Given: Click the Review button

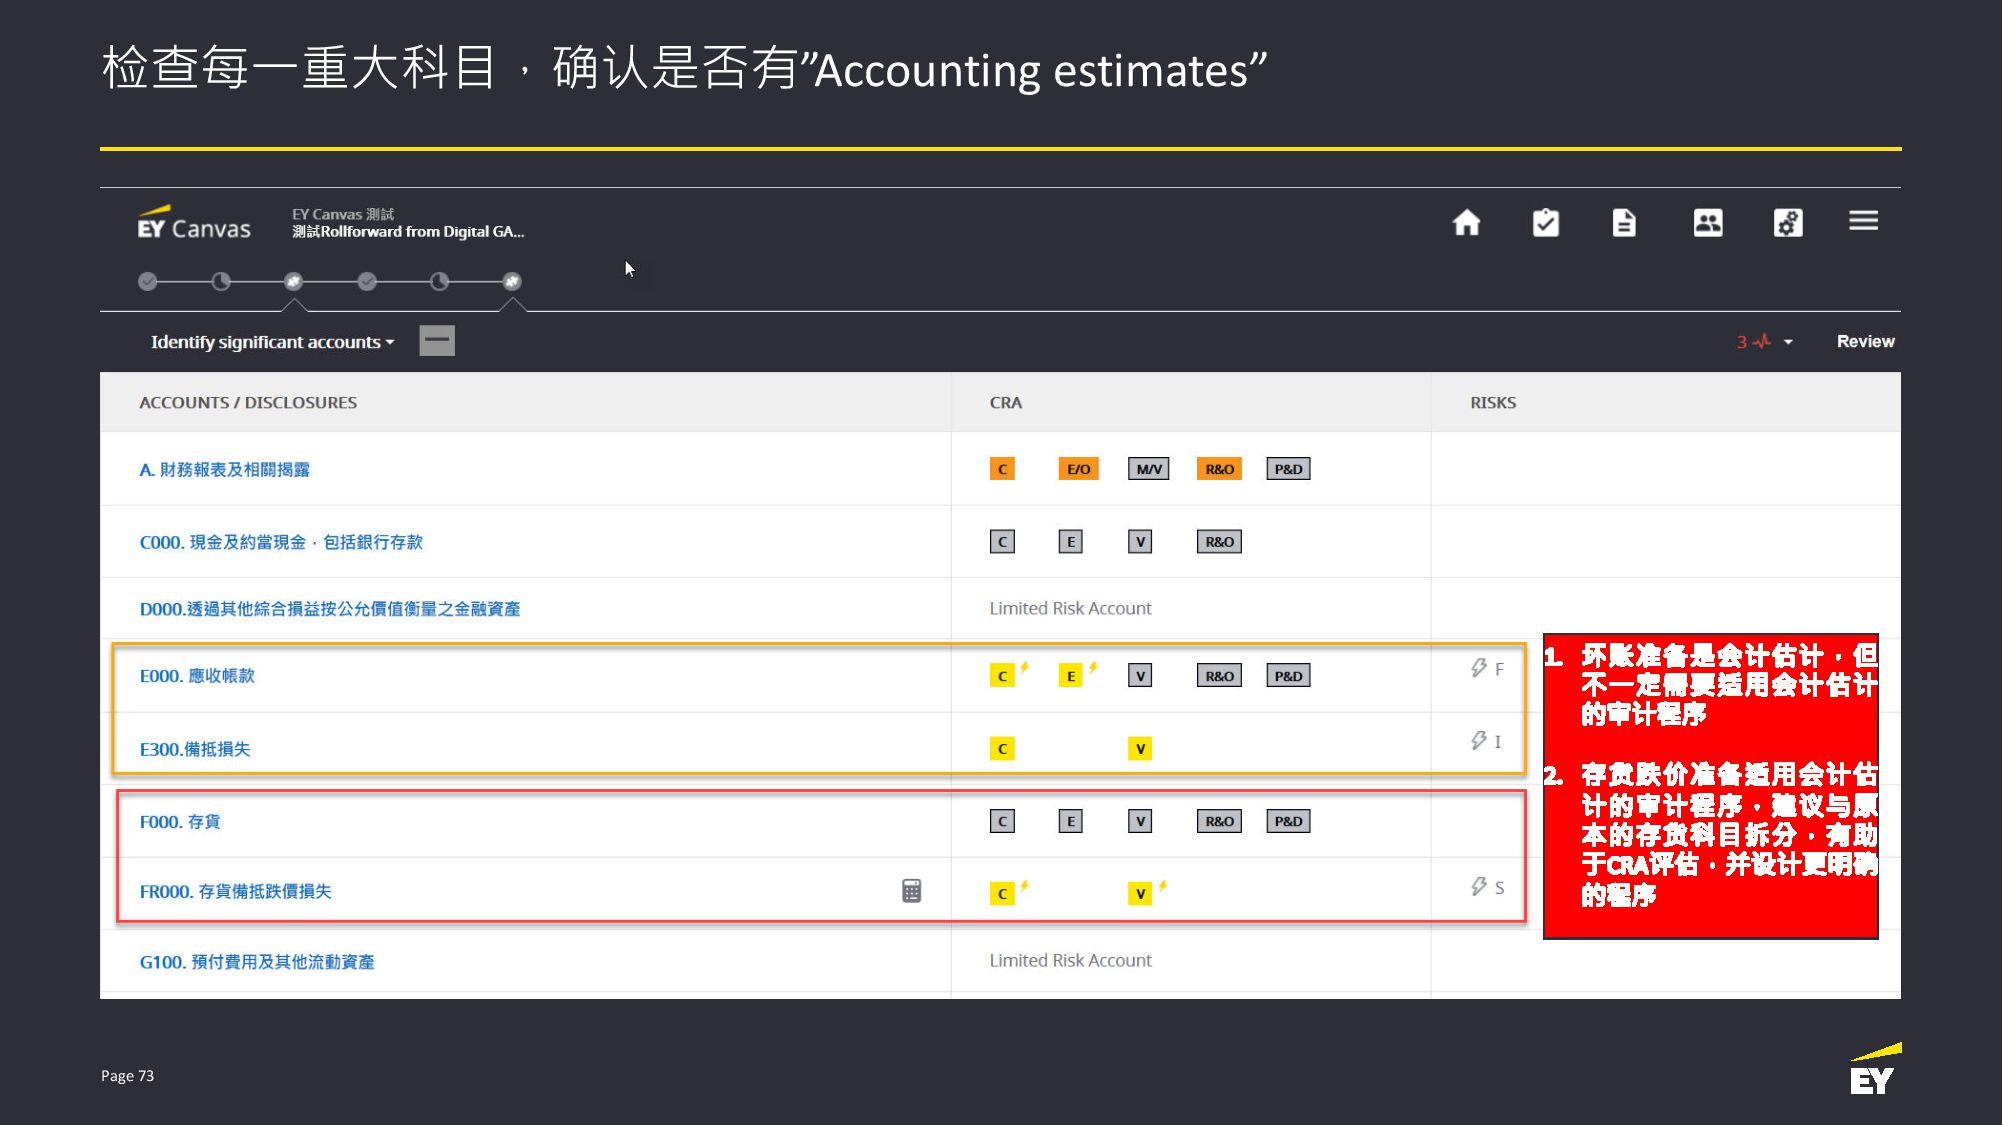Looking at the screenshot, I should pos(1865,341).
